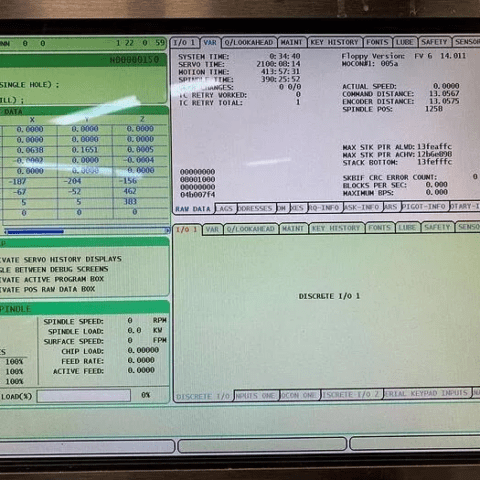Click the blue horizontal scrollbar under position data
This screenshot has width=480, height=480.
click(35, 231)
